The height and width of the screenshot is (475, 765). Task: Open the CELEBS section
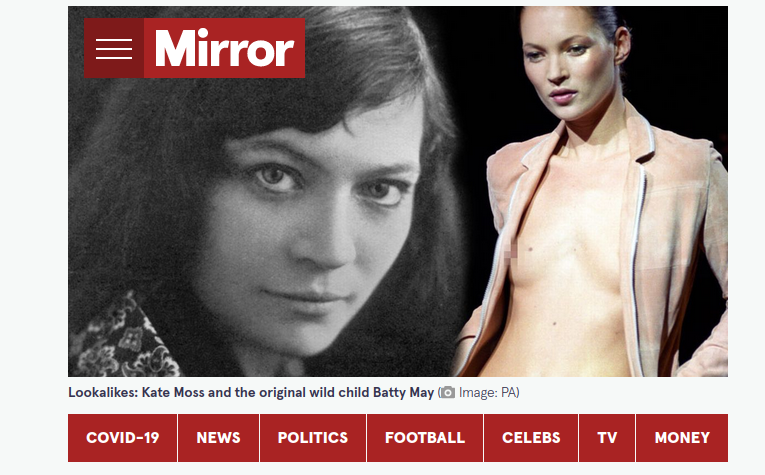coord(531,437)
